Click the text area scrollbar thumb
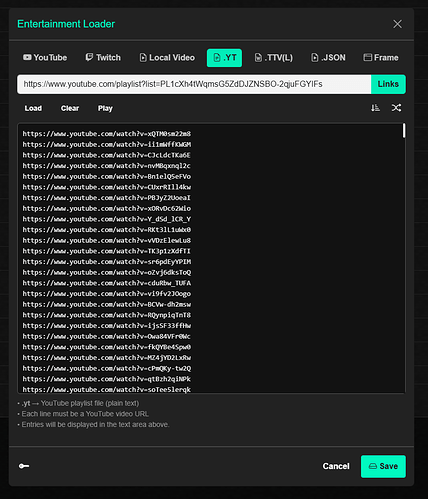 404,131
